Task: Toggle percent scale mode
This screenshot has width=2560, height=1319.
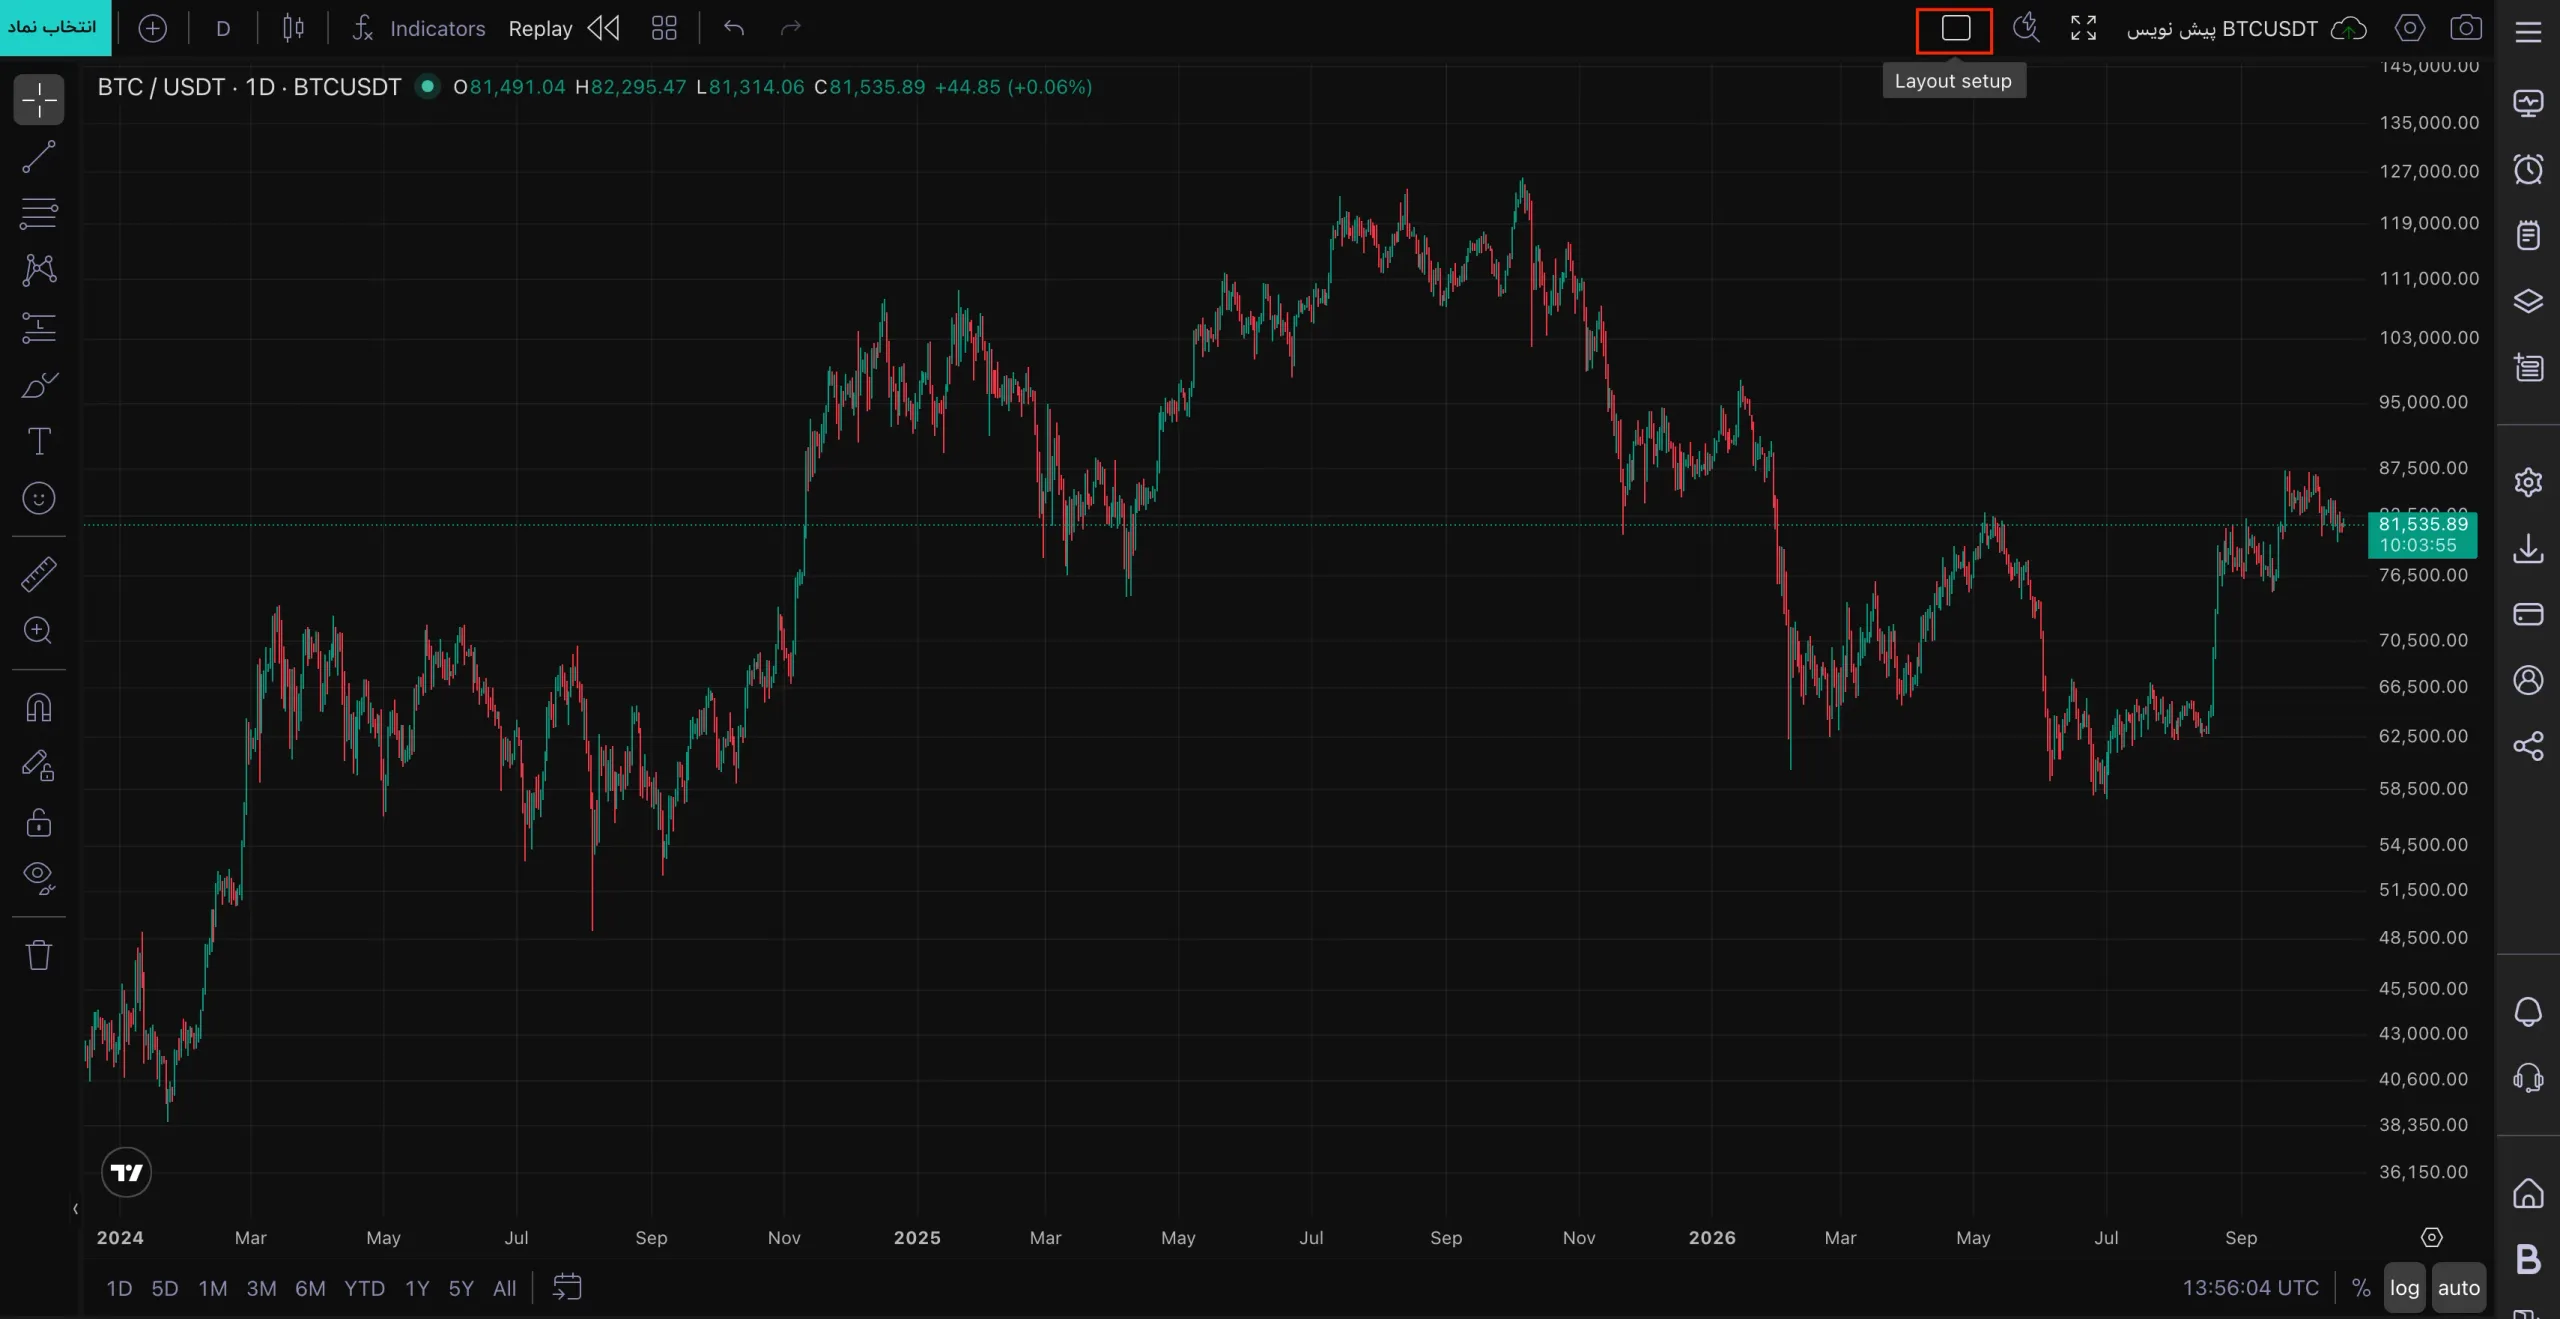Action: click(2361, 1288)
